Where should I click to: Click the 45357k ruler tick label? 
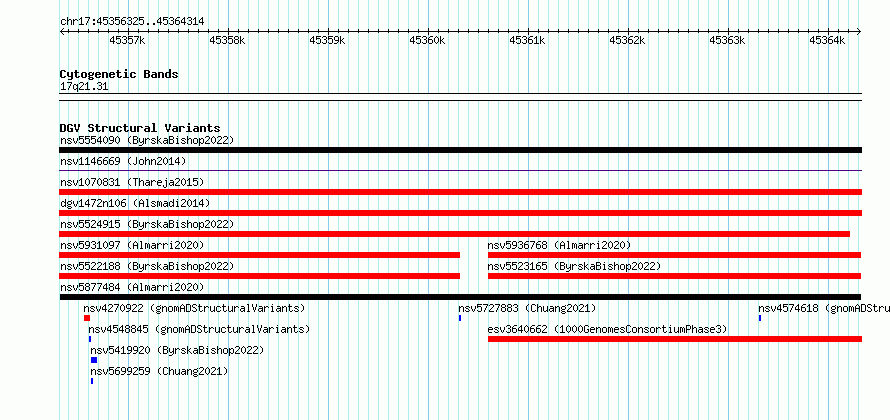[127, 40]
